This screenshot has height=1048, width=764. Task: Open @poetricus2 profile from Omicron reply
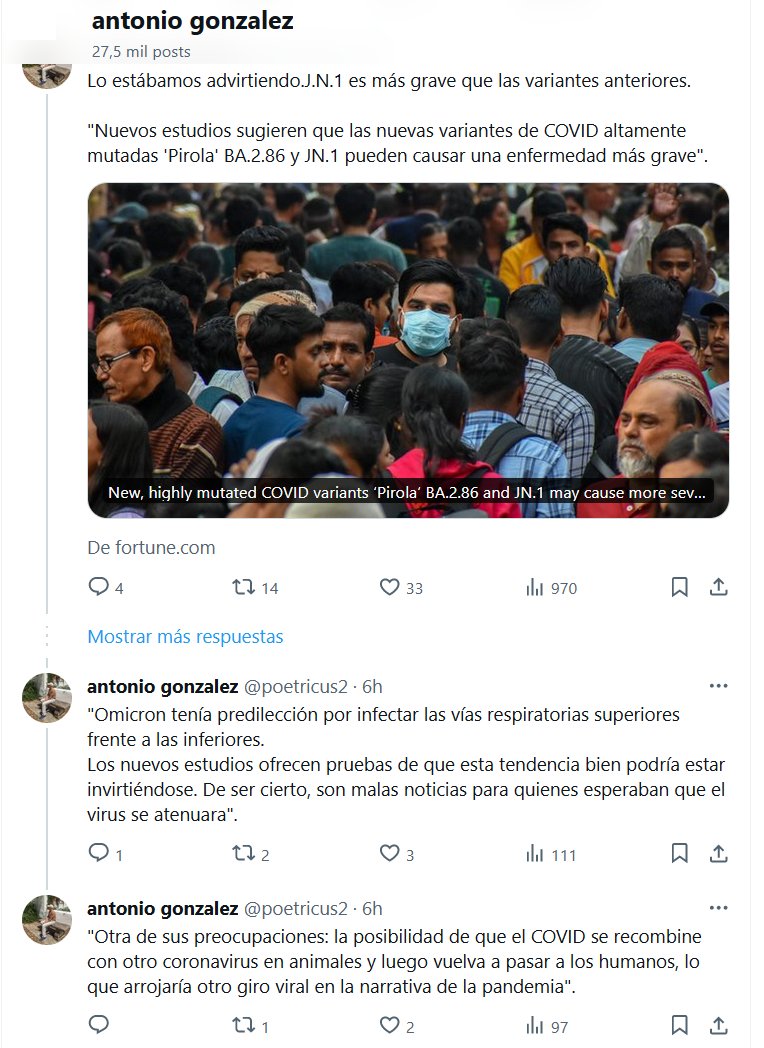(x=295, y=686)
